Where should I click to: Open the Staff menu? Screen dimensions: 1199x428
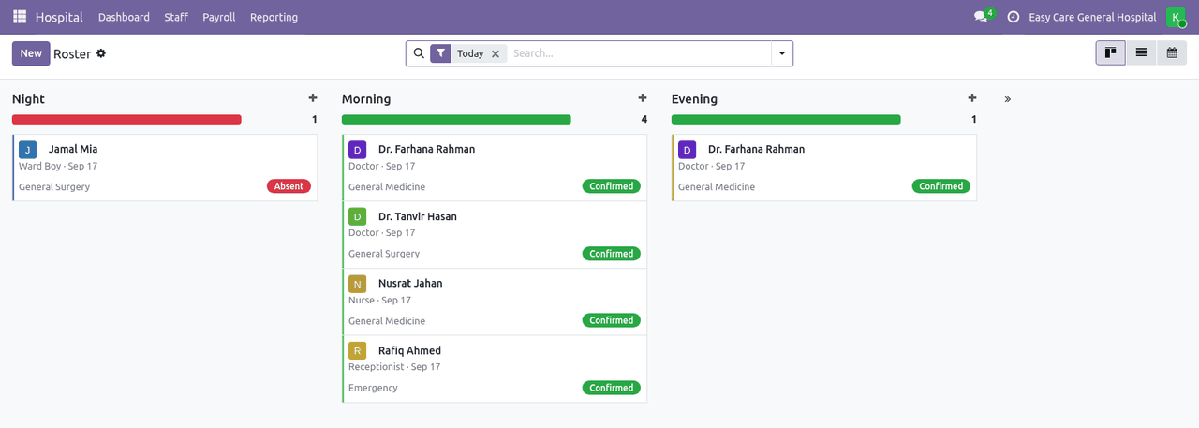click(176, 17)
